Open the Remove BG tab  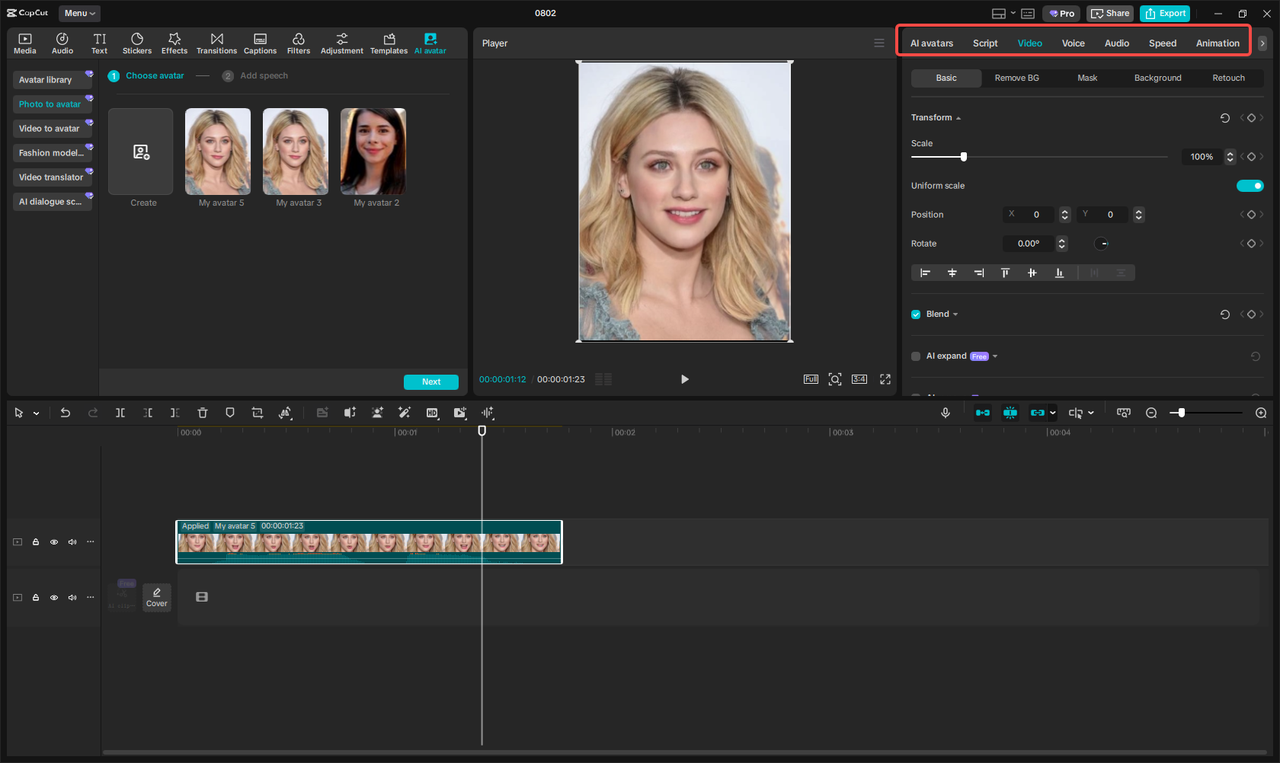pos(1016,77)
